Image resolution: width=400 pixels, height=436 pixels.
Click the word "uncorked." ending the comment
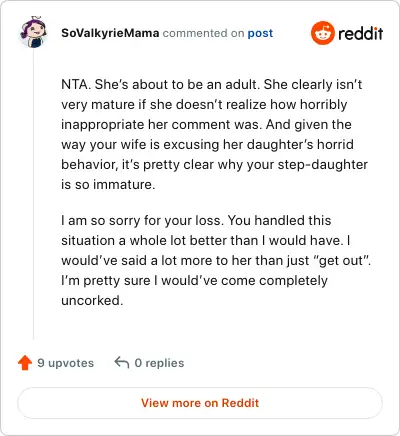click(92, 300)
